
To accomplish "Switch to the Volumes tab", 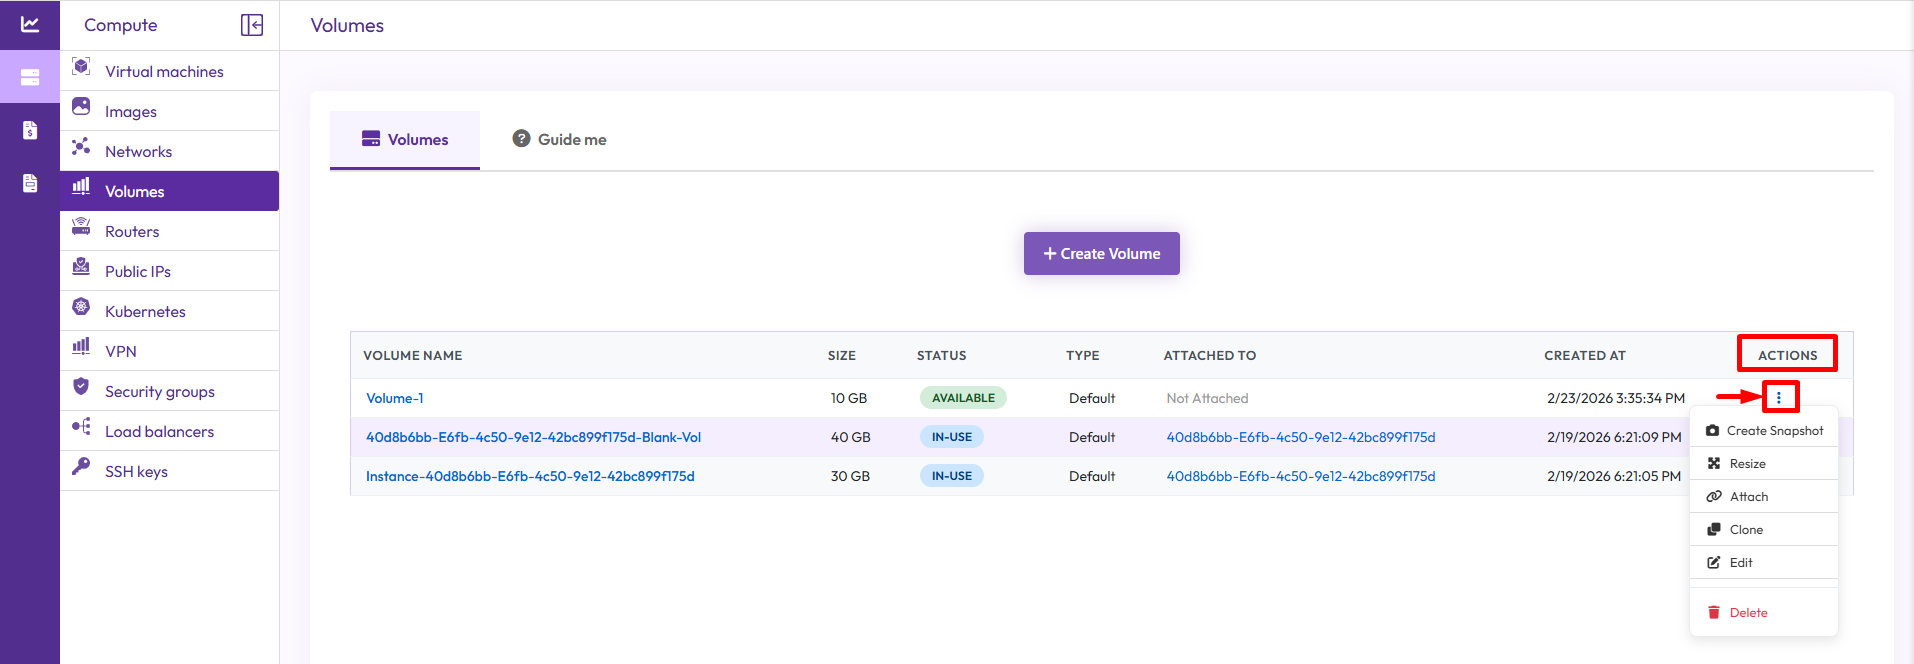I will (x=405, y=140).
